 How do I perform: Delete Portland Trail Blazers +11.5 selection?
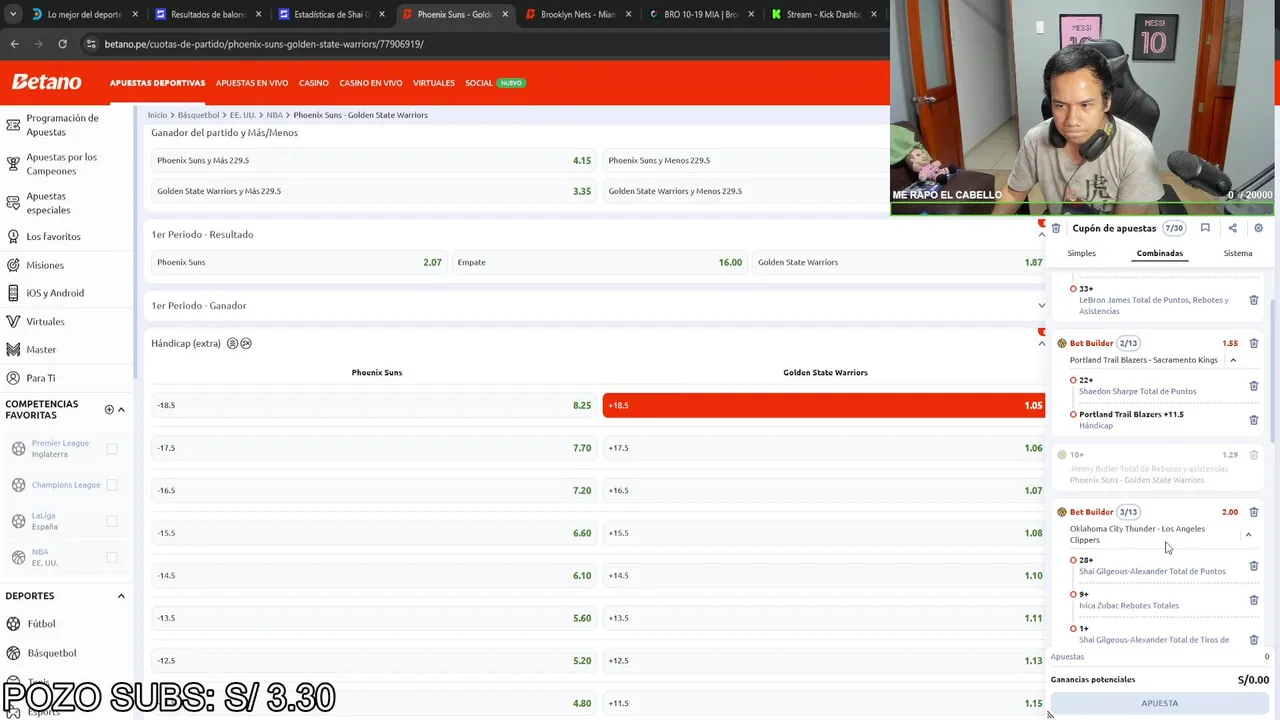(x=1253, y=420)
